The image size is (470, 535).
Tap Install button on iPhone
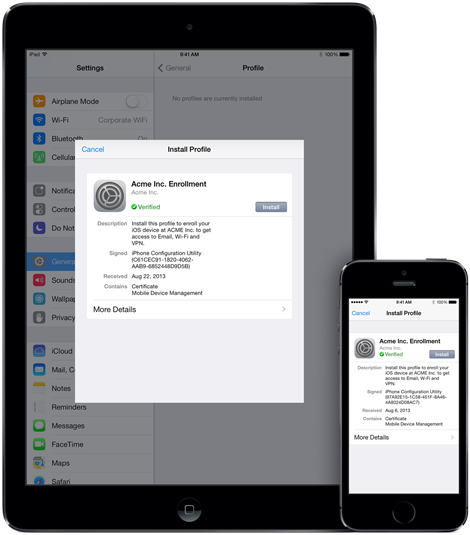click(x=442, y=355)
